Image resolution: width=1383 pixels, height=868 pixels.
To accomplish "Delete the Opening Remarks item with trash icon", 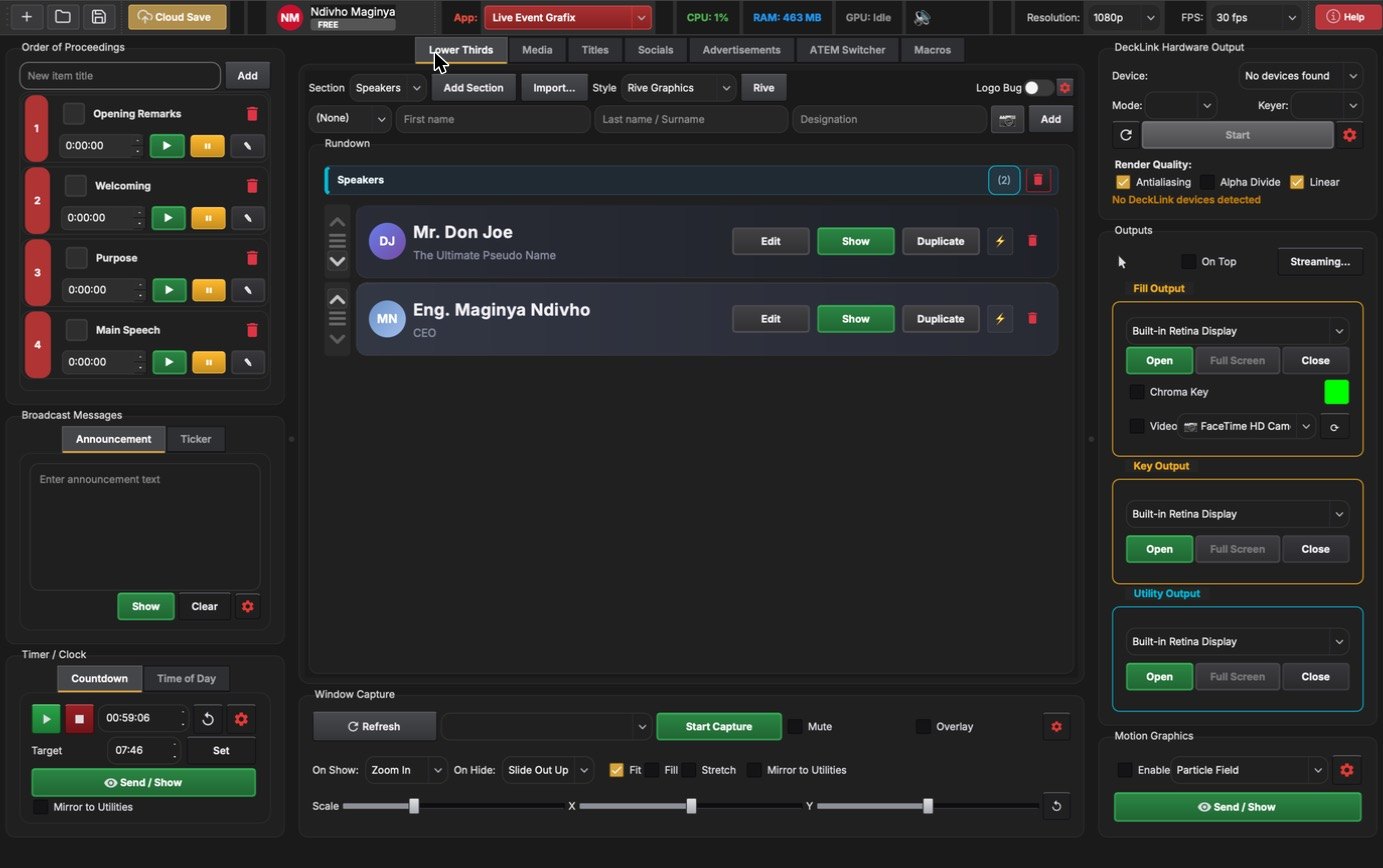I will pyautogui.click(x=252, y=114).
